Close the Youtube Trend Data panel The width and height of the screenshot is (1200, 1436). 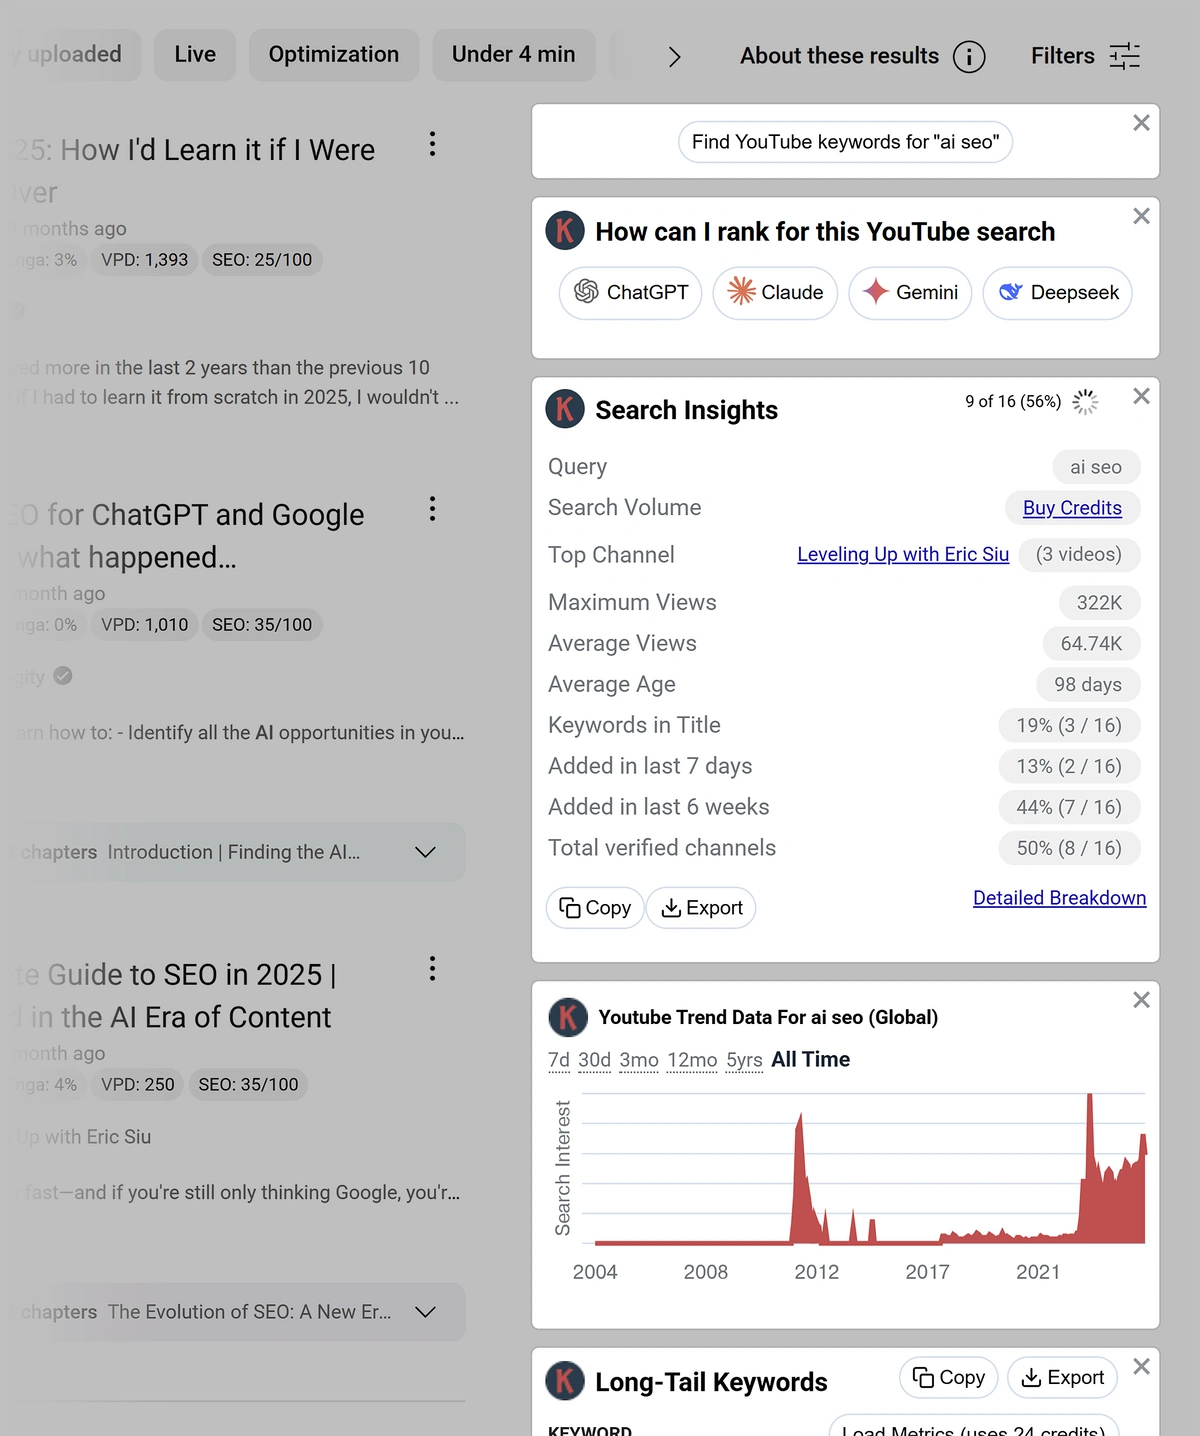point(1141,1000)
